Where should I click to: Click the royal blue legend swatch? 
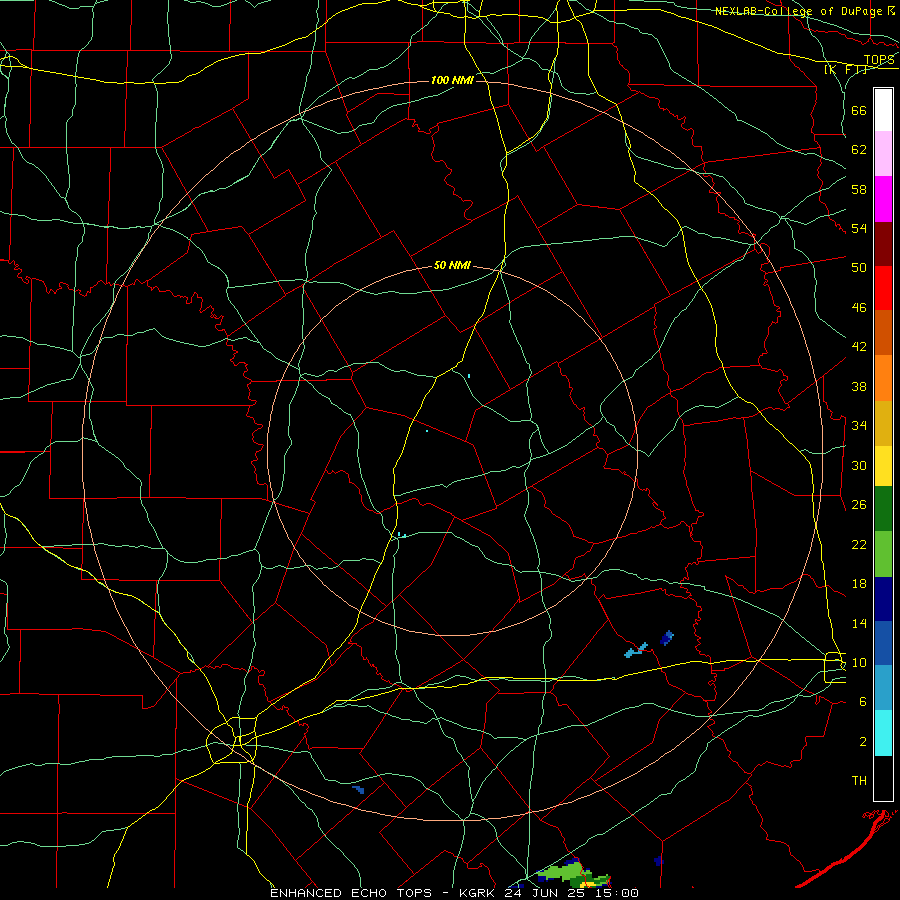click(x=883, y=643)
